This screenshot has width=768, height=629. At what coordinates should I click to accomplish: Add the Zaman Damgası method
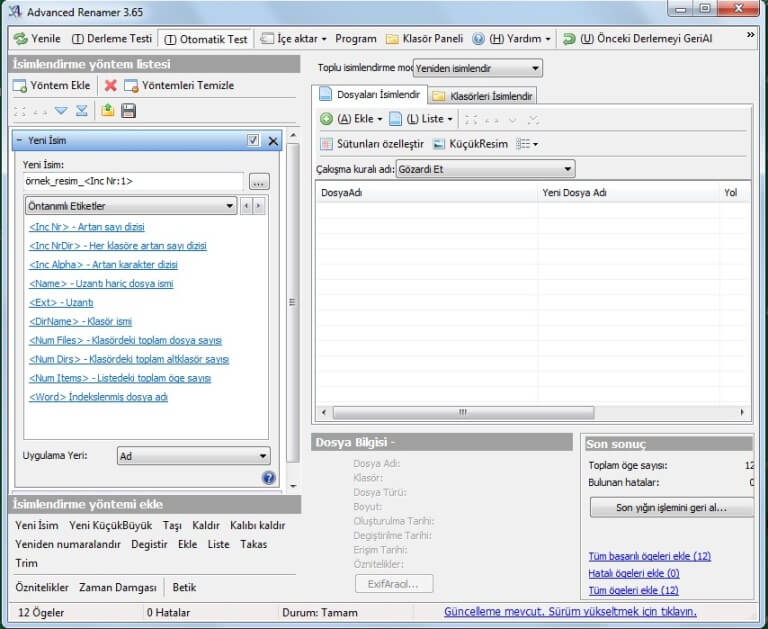tap(118, 588)
